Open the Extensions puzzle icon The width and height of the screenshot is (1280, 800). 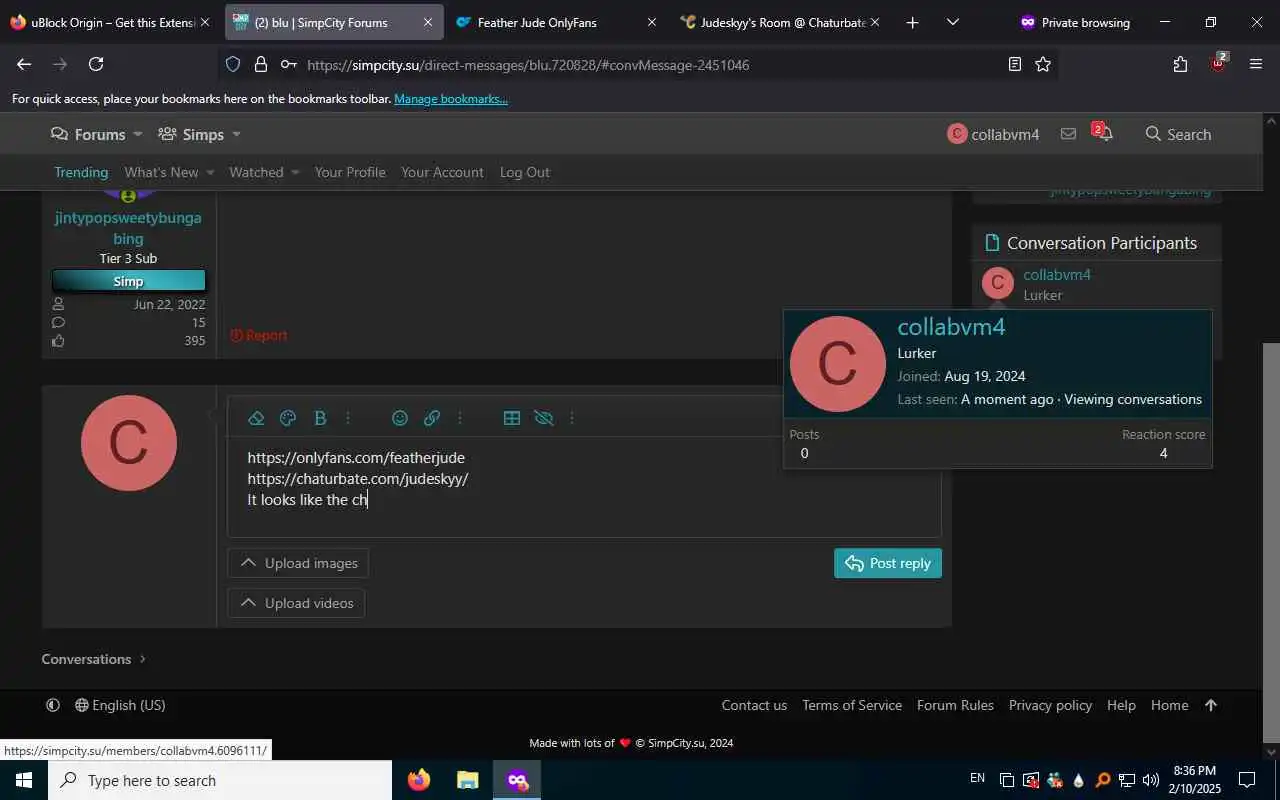point(1180,64)
